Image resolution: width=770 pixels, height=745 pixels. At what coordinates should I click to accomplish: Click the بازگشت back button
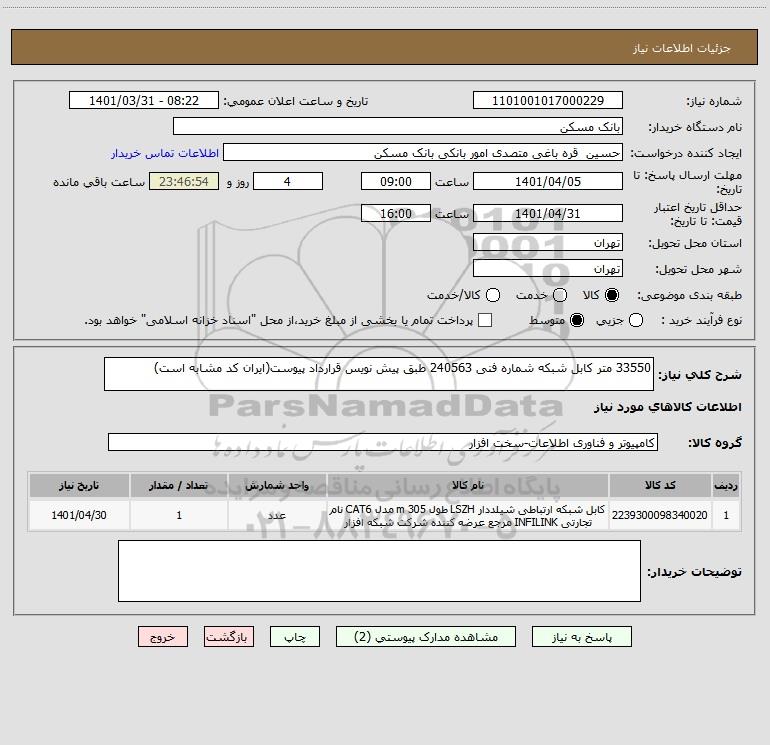(229, 637)
